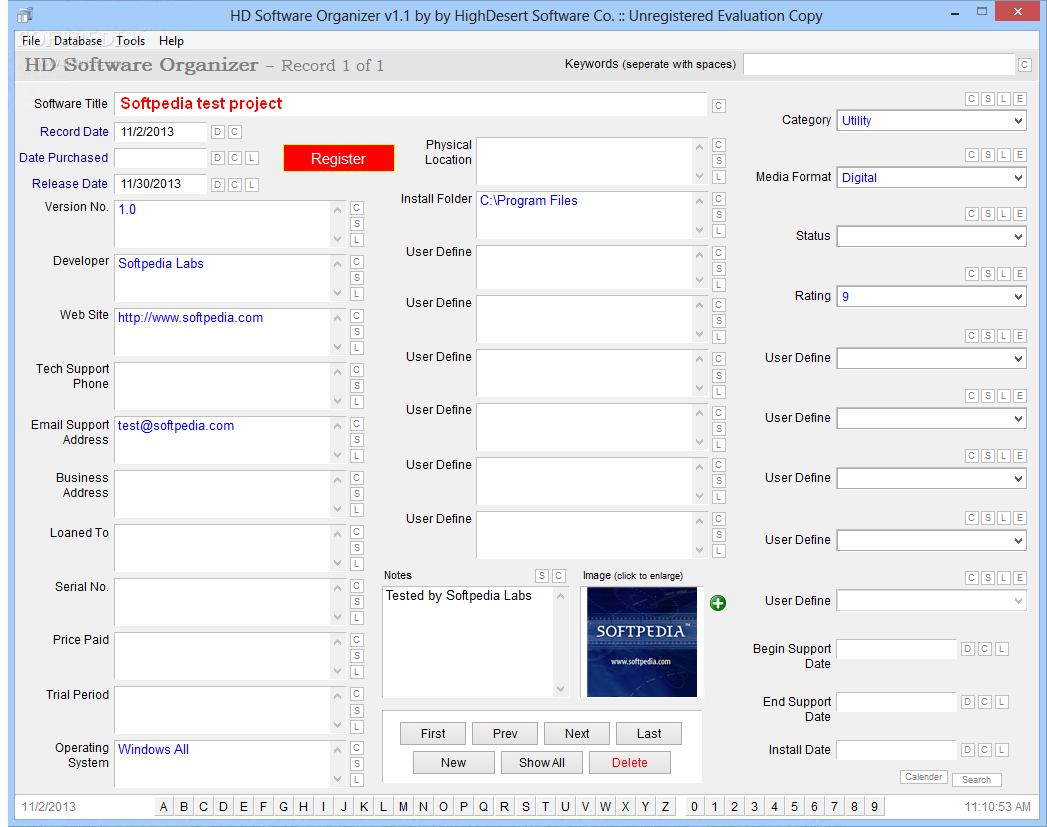Click the C button beside Email Support Address
Image resolution: width=1047 pixels, height=827 pixels.
(357, 424)
